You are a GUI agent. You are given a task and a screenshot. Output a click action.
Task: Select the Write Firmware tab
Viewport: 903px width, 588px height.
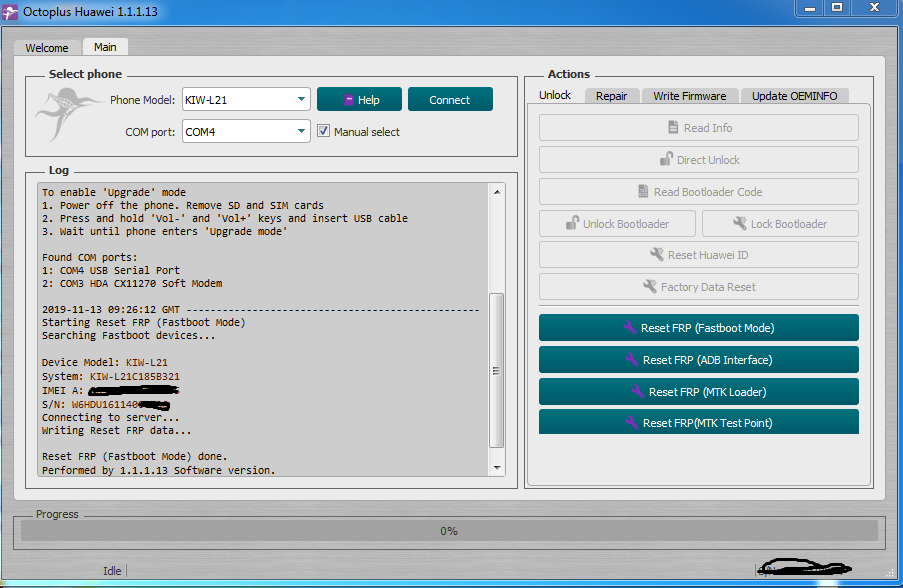tap(689, 96)
